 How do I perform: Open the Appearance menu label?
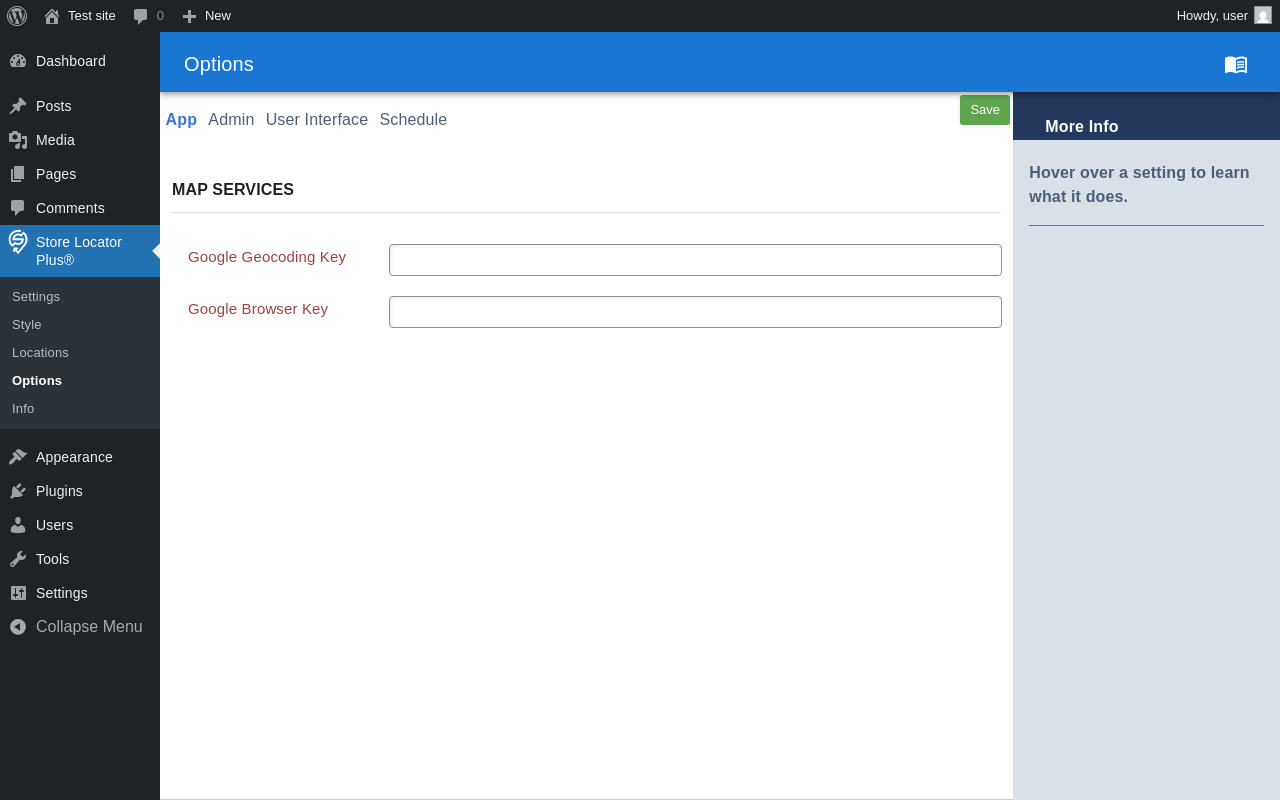(x=74, y=457)
